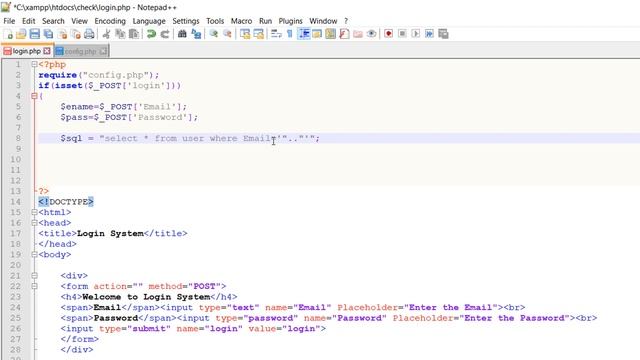The height and width of the screenshot is (360, 640).
Task: Click the Close file toolbar icon
Action: coord(62,34)
